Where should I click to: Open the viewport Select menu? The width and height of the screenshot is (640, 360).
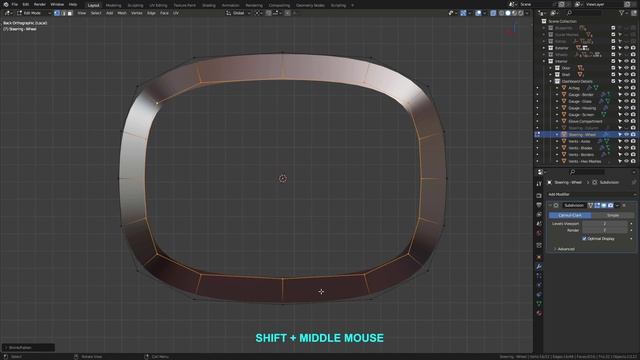(96, 13)
